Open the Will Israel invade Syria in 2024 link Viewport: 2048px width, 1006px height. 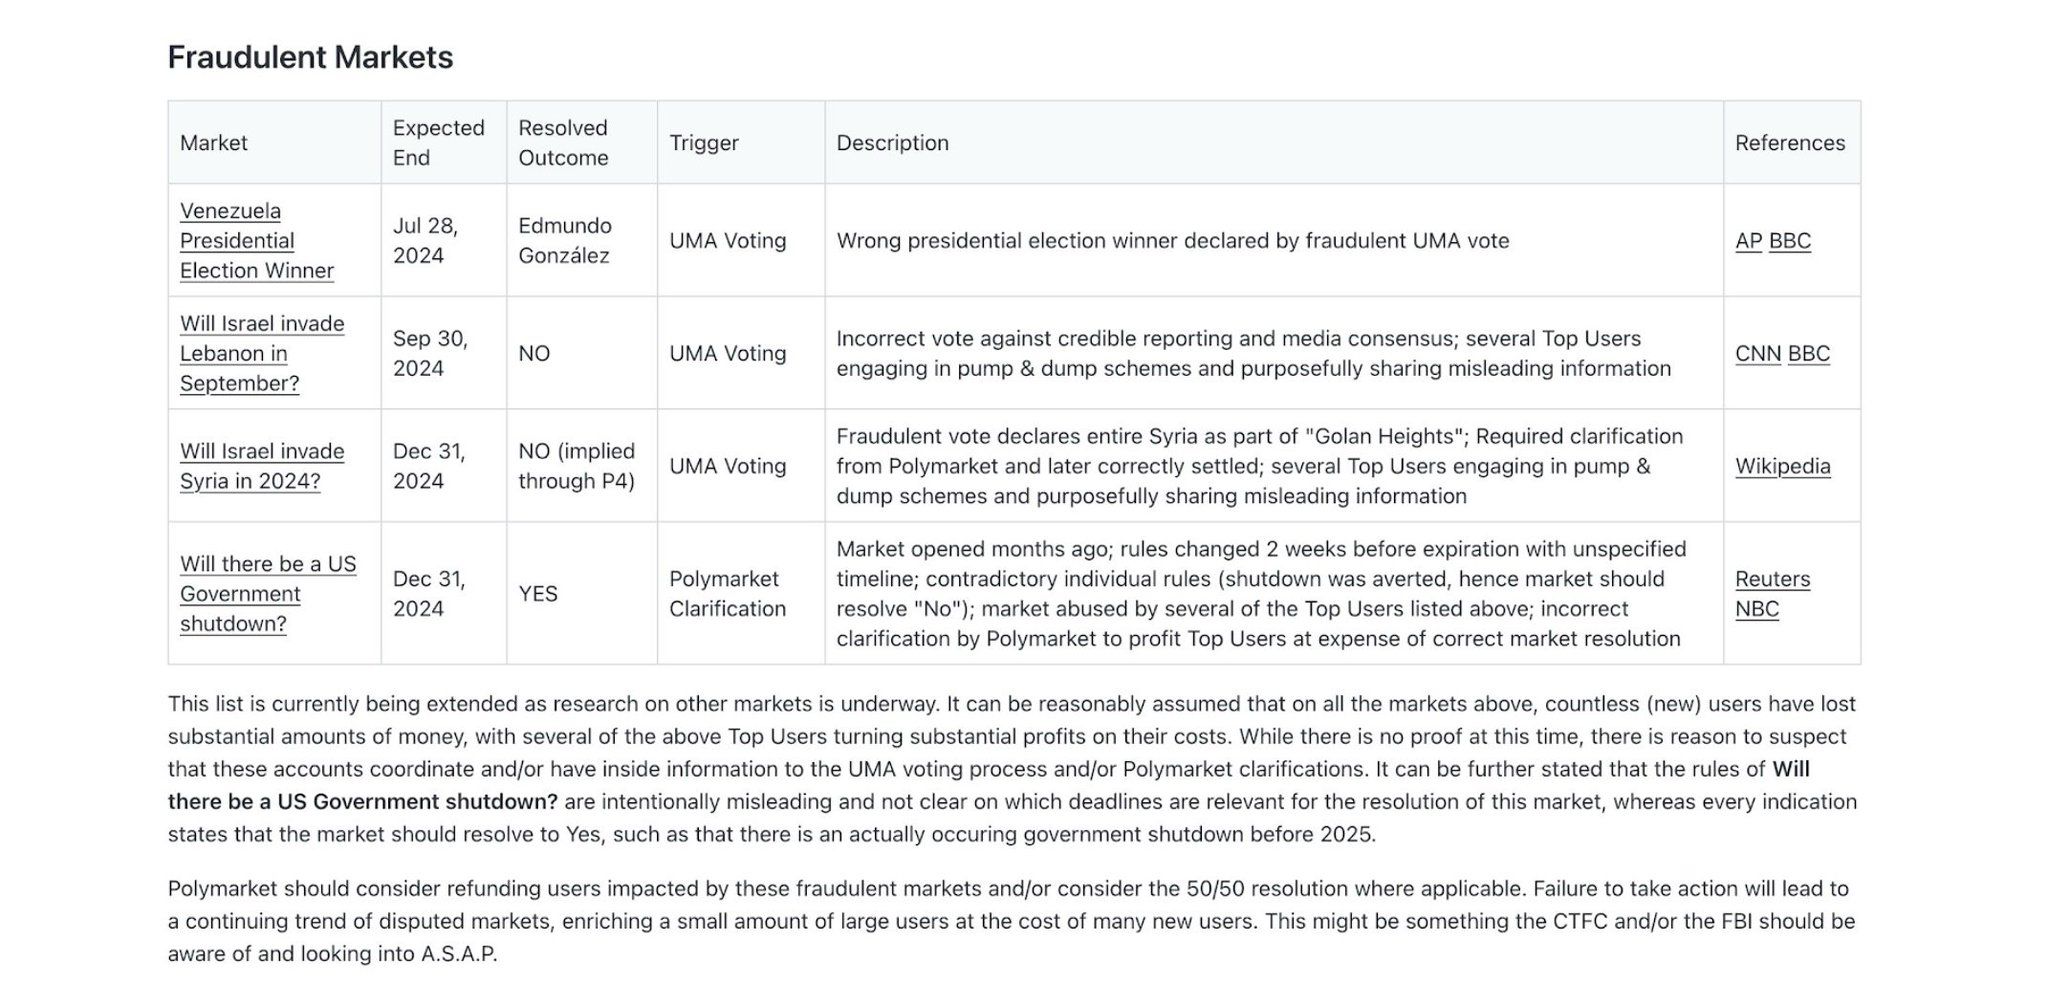[262, 467]
